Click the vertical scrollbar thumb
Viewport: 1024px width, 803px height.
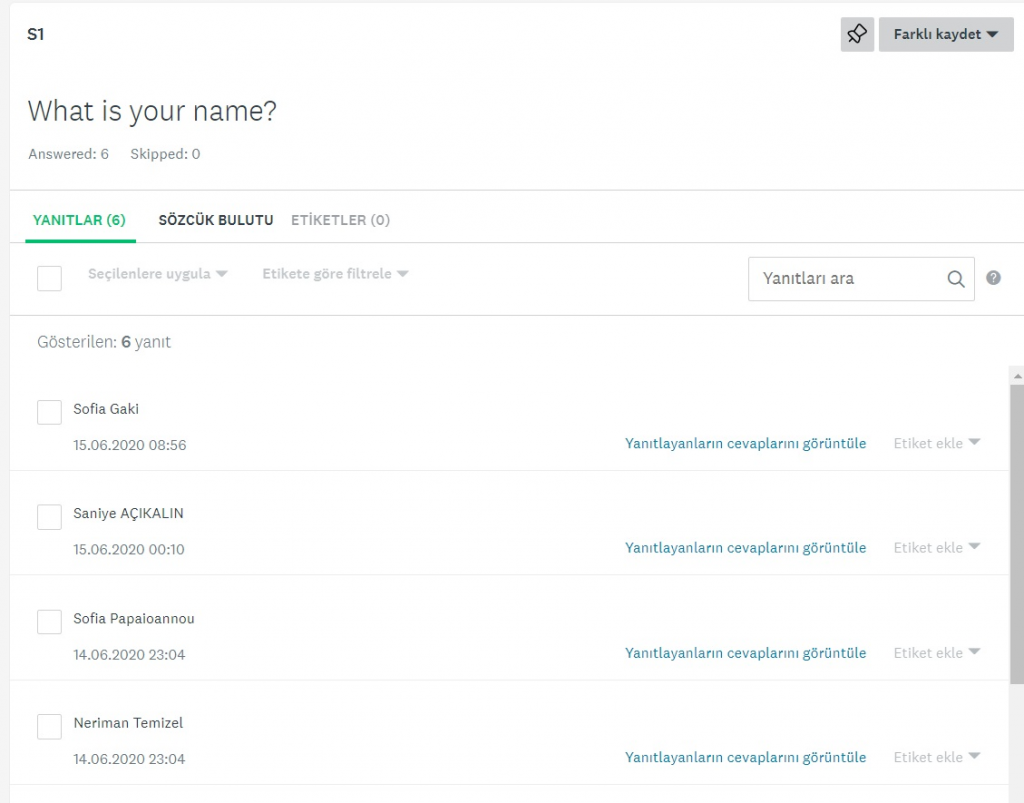1016,530
